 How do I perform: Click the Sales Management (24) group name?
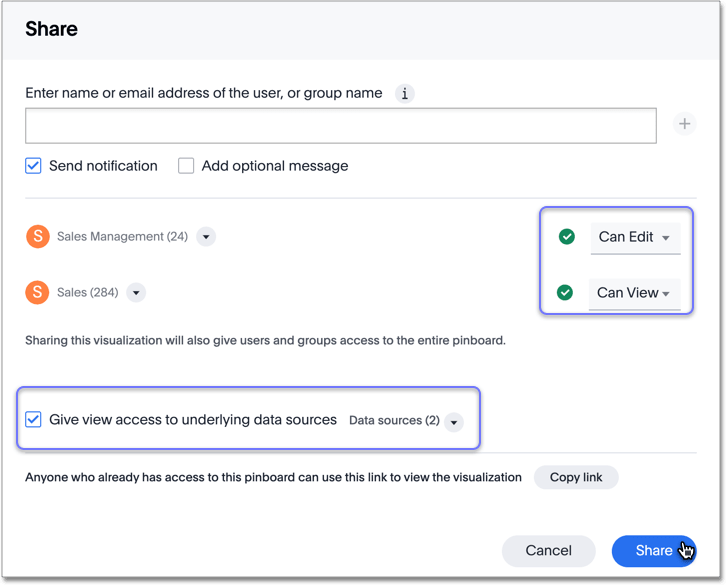coord(122,237)
